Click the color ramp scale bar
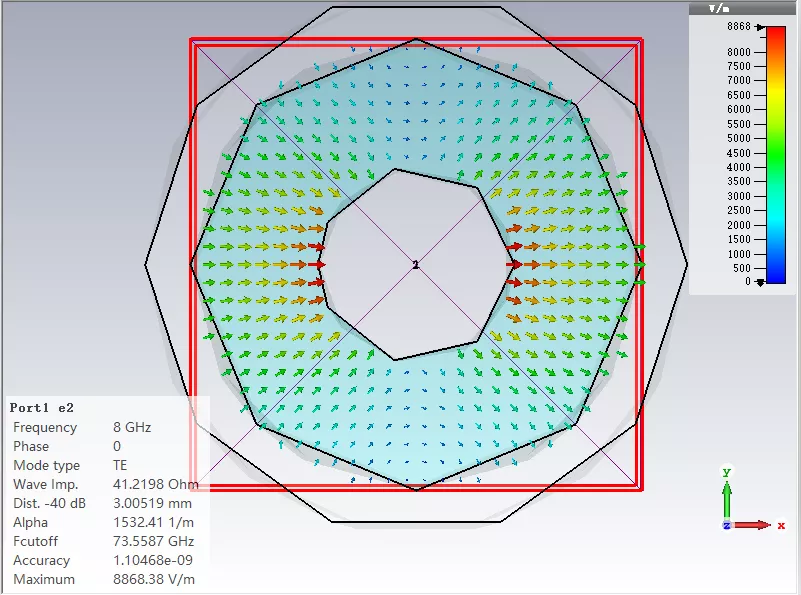Screen dimensions: 801x595 (775, 154)
